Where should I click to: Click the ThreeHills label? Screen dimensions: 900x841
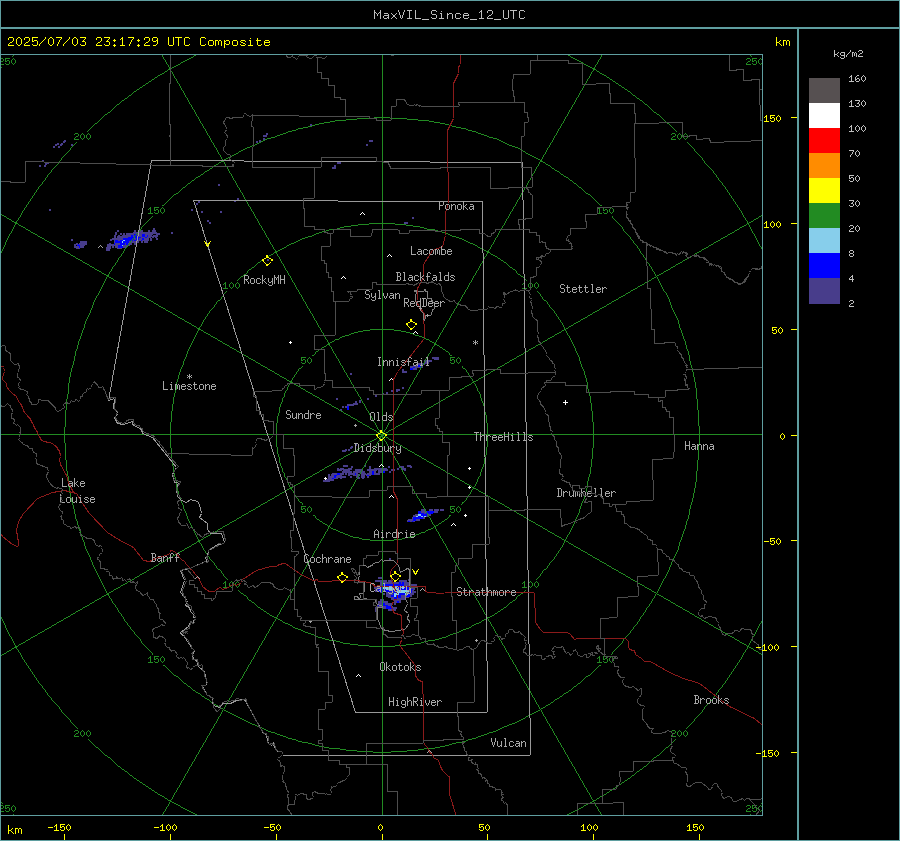(x=503, y=437)
